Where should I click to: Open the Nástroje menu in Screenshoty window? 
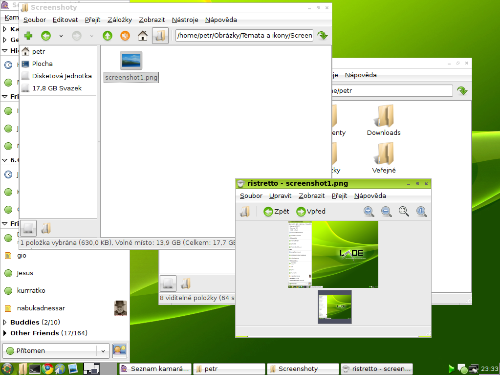click(185, 20)
